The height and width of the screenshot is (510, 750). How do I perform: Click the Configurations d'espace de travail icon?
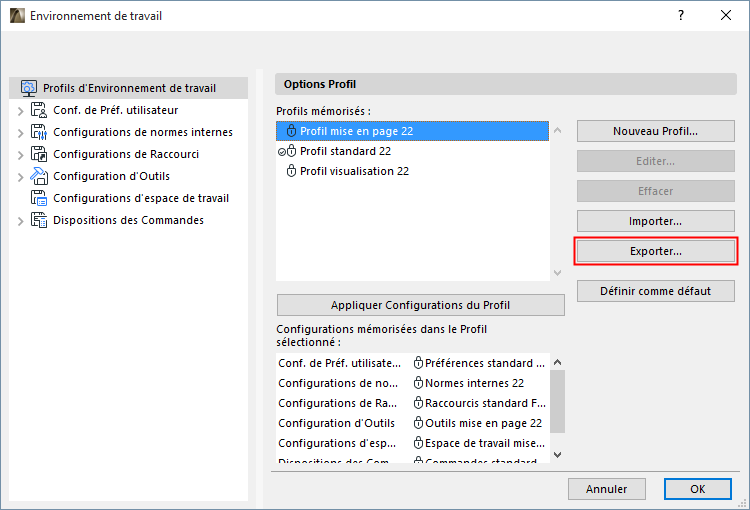point(39,198)
